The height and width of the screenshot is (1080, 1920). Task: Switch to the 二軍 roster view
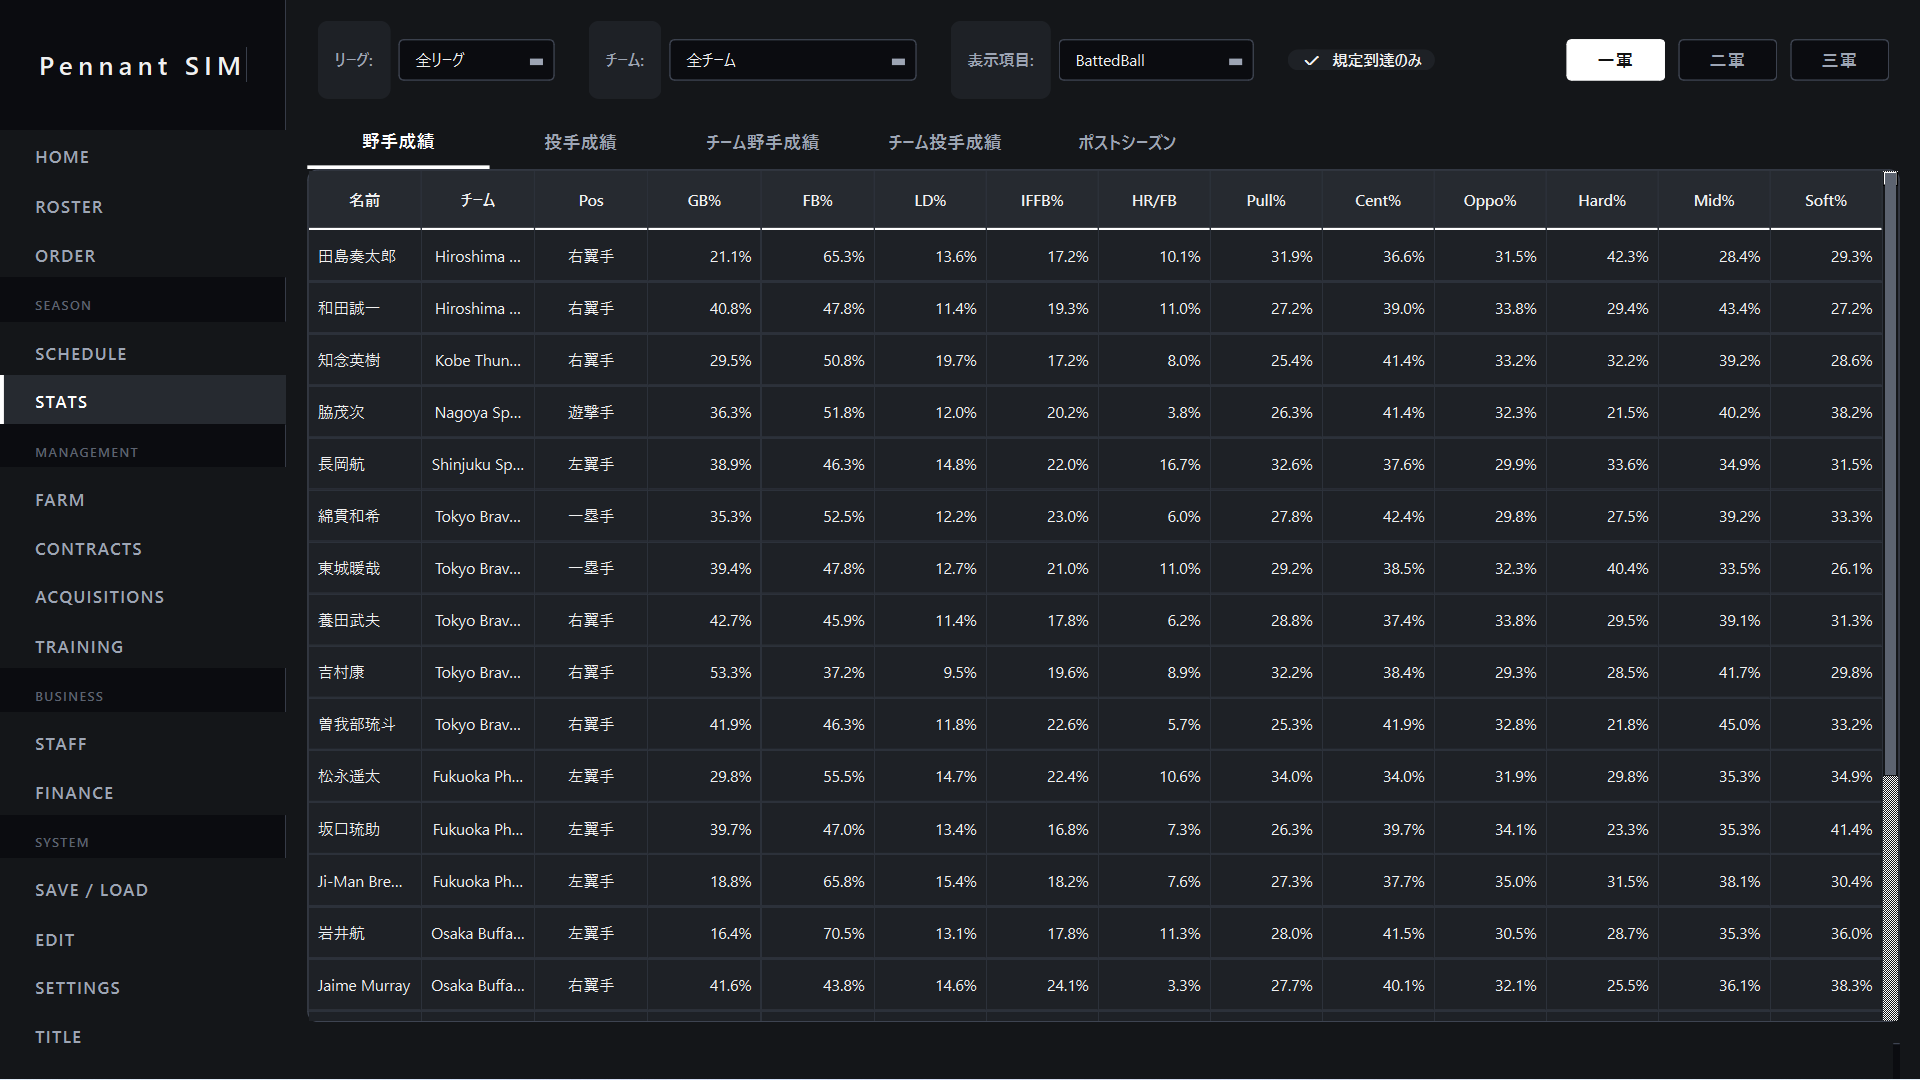(1727, 61)
